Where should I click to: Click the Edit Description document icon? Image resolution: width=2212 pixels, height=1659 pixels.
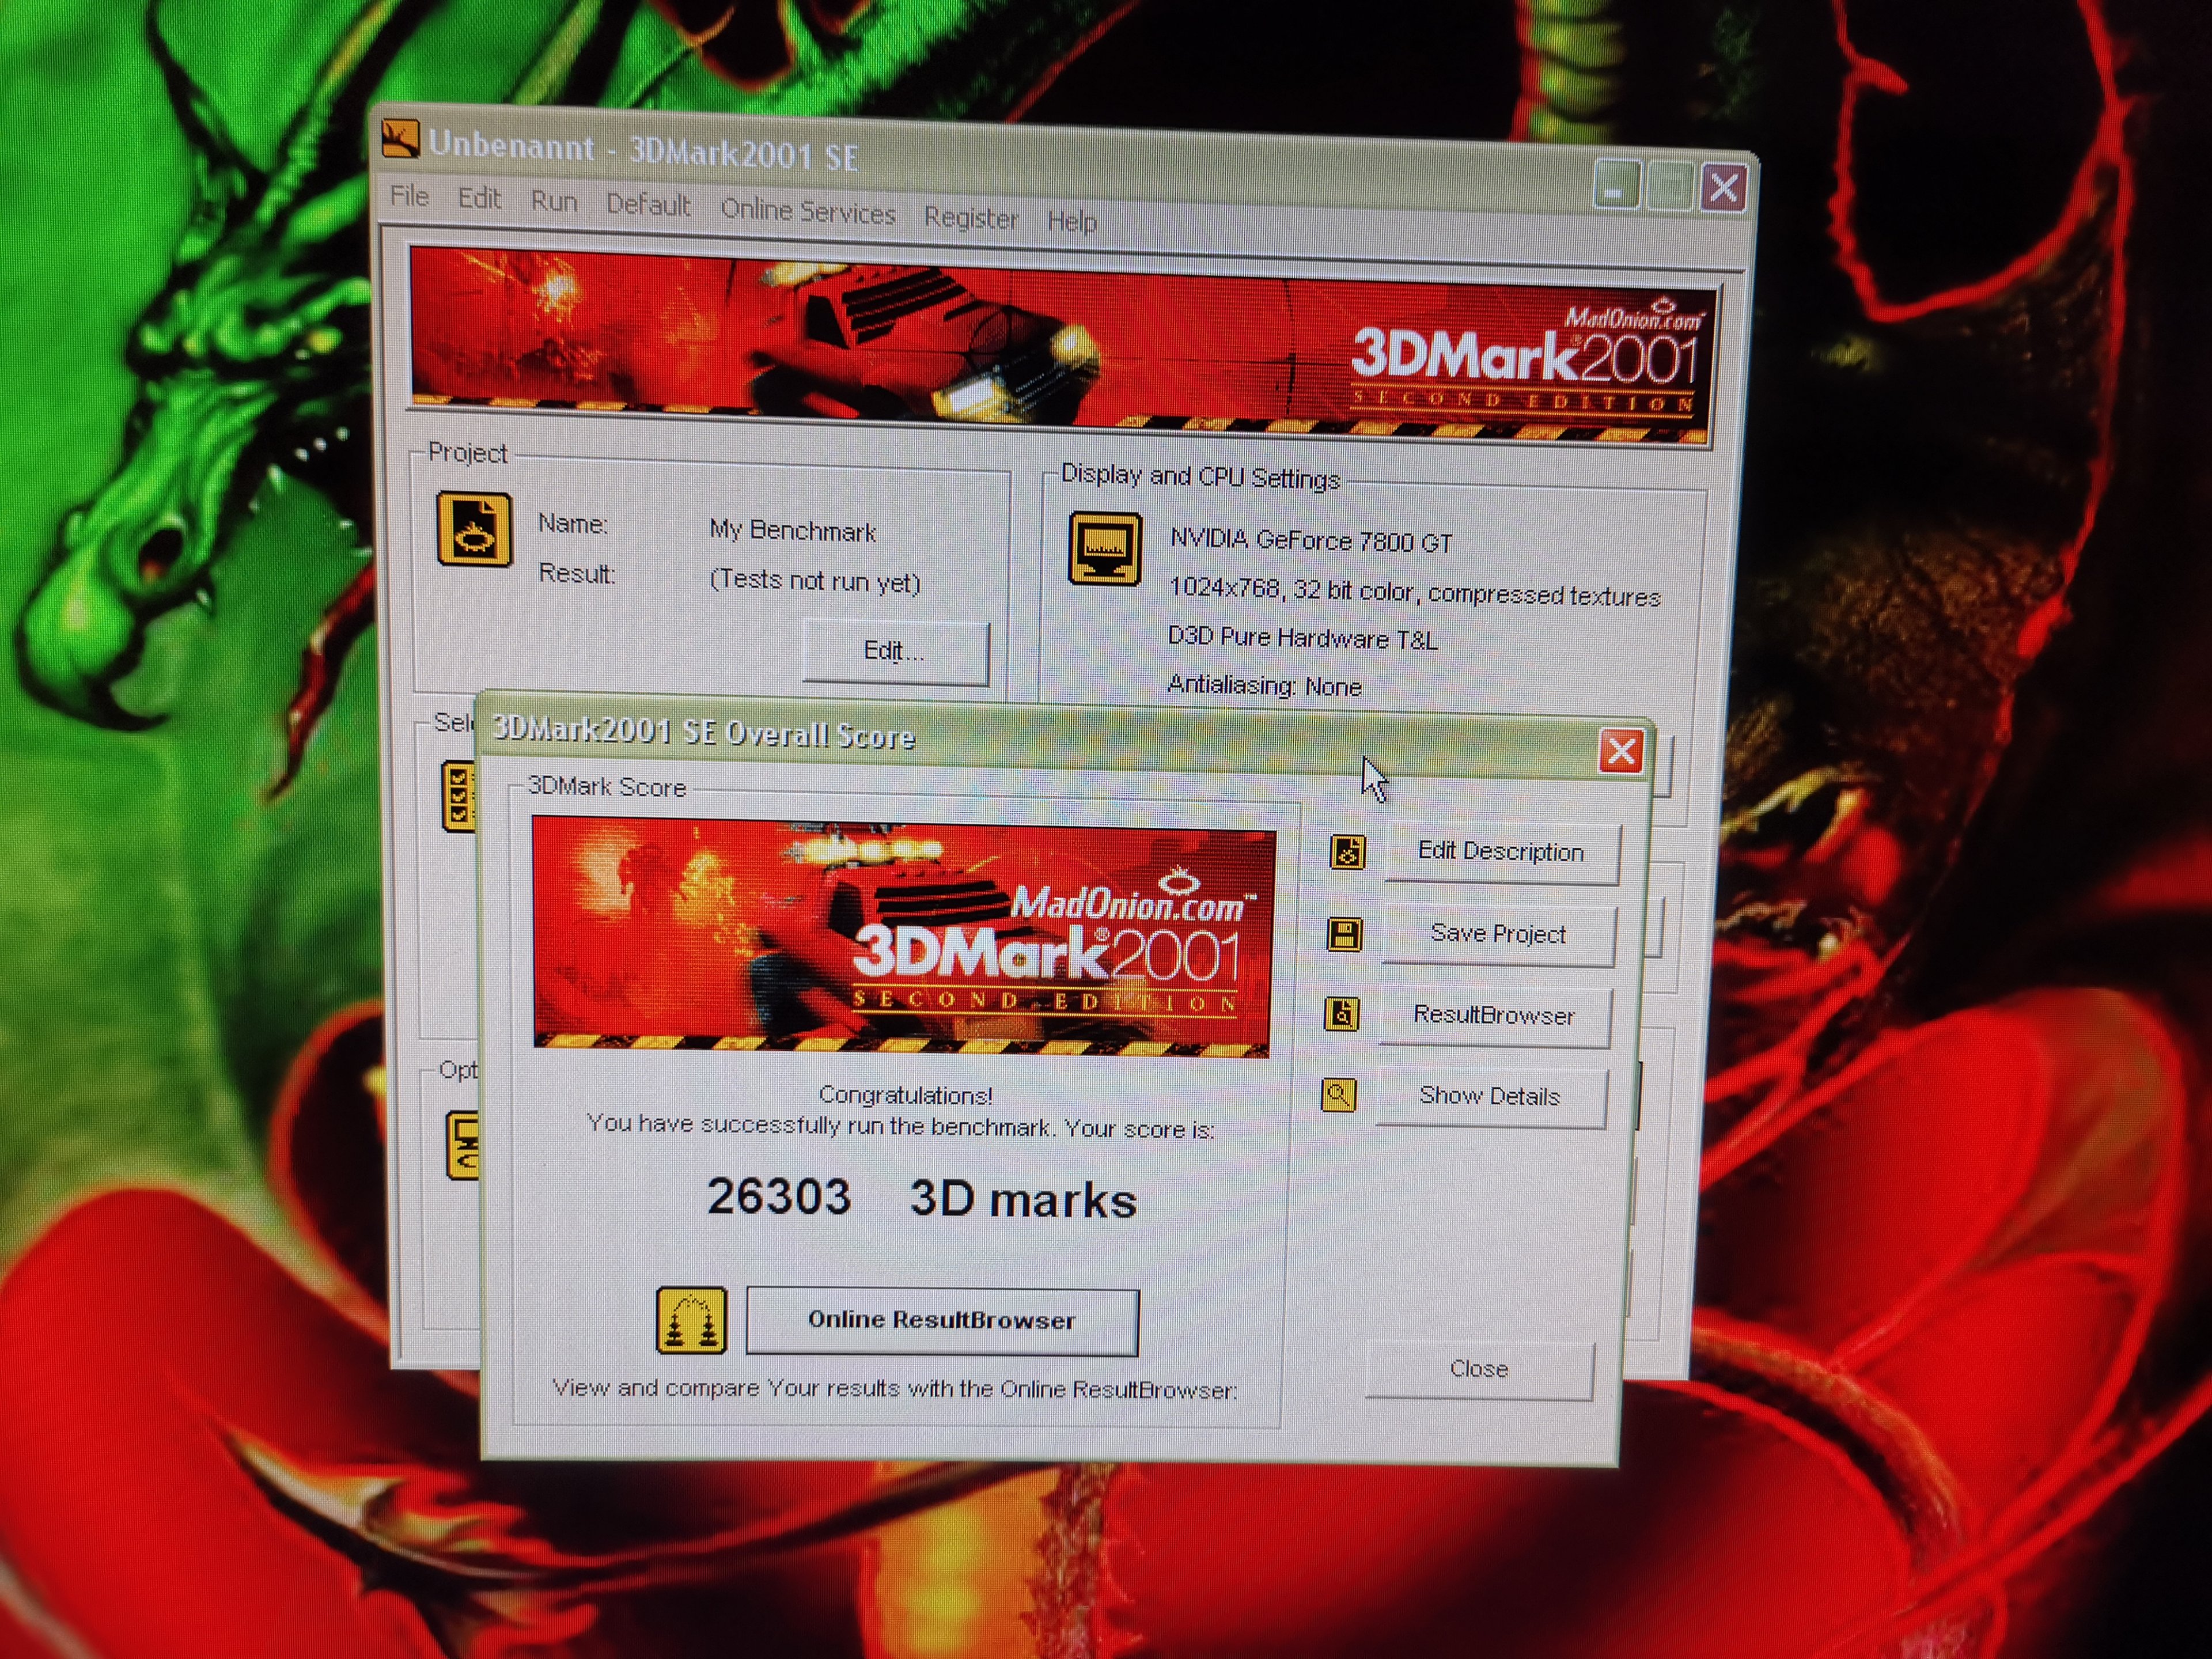[1347, 852]
